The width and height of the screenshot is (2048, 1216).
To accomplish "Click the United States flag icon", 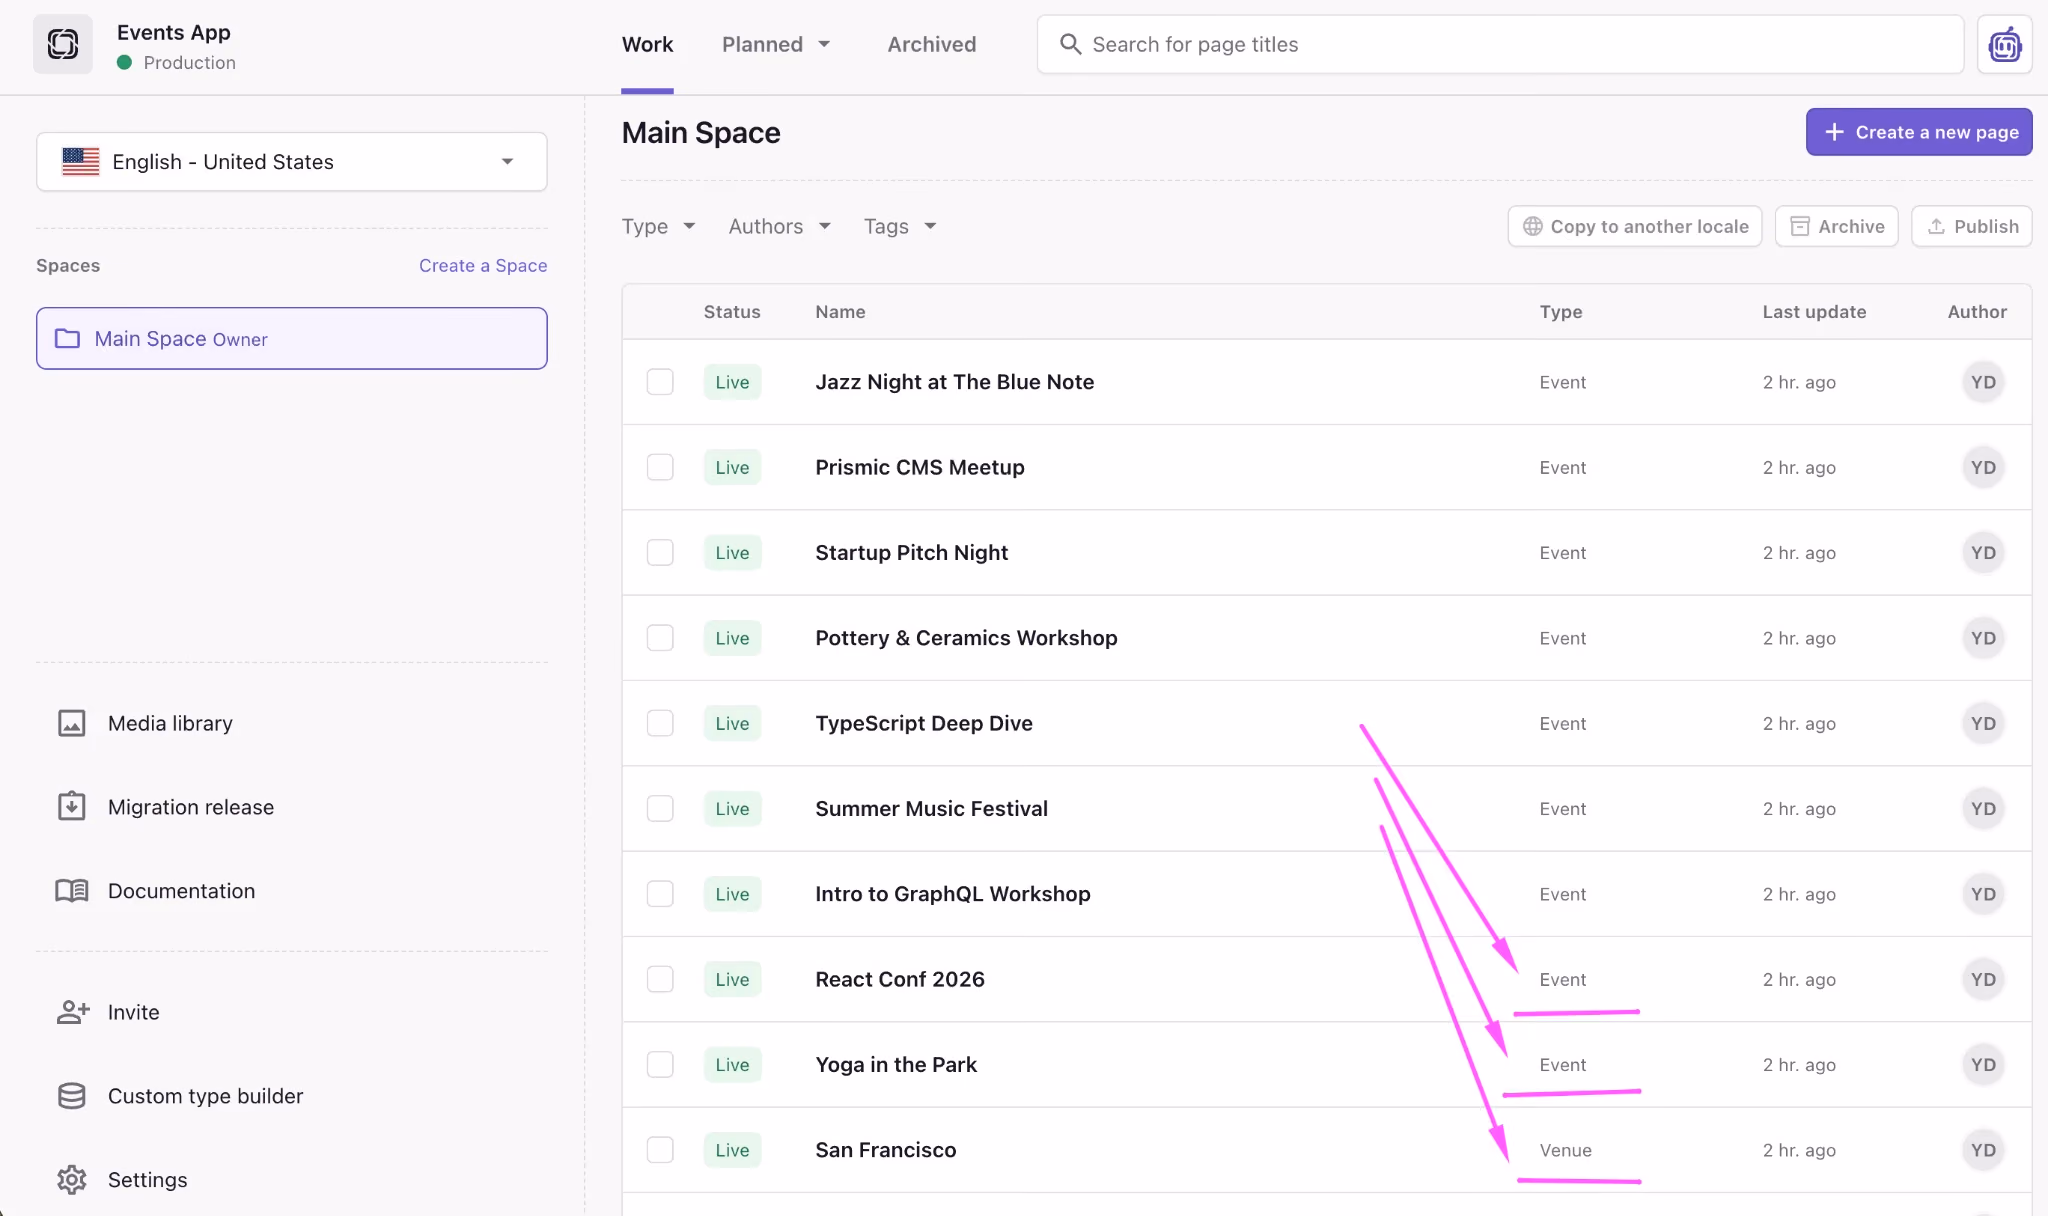I will coord(80,161).
